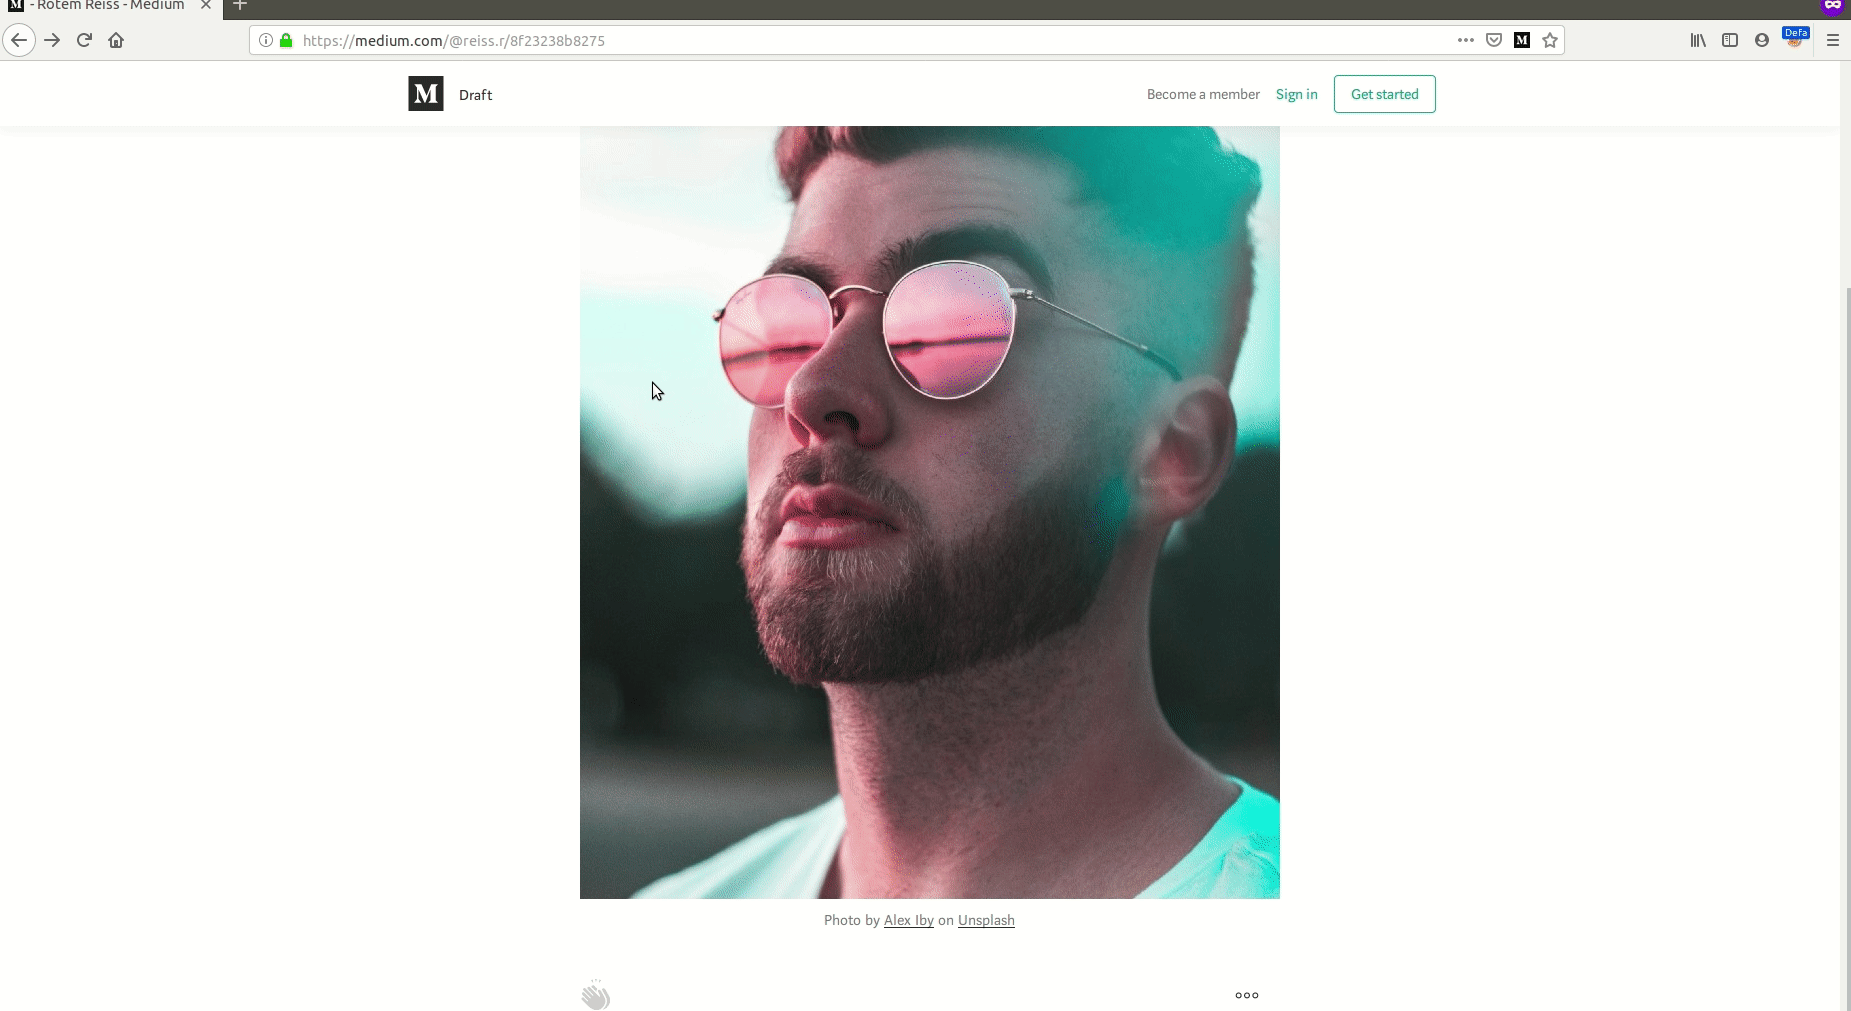Open the Pocket save icon
The image size is (1851, 1011).
1494,40
